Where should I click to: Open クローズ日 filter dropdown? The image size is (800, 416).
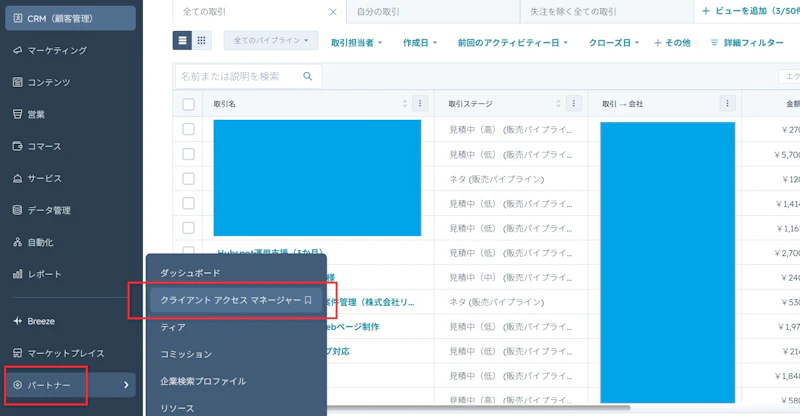pyautogui.click(x=614, y=43)
